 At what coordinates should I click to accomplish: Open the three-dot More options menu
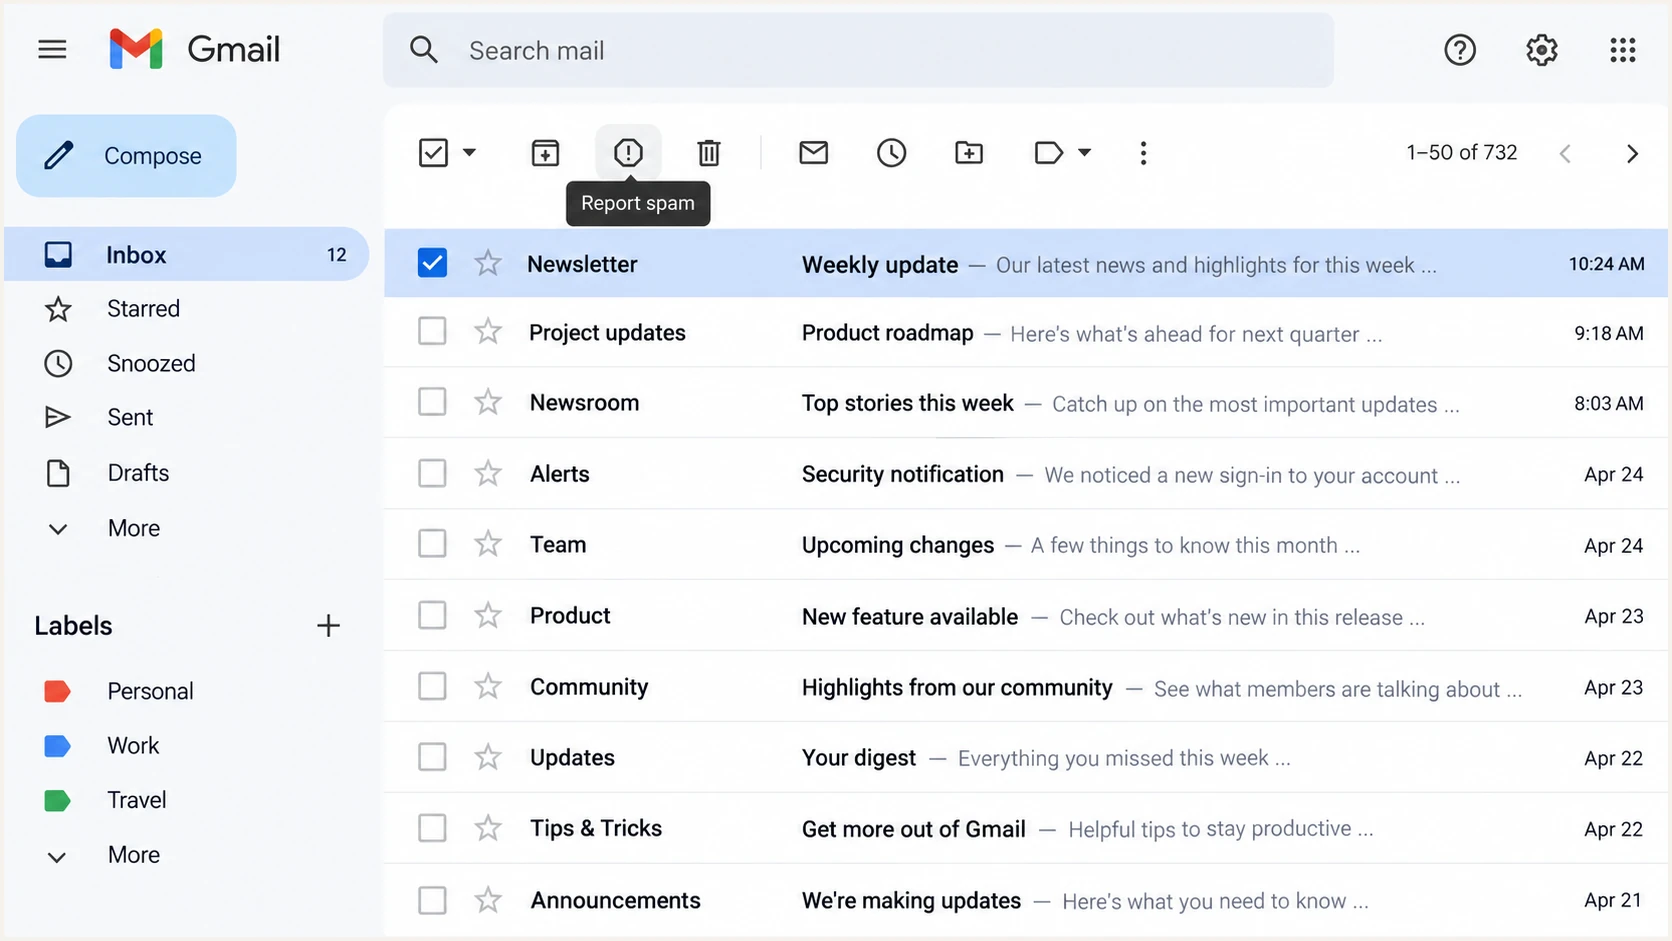[1143, 153]
